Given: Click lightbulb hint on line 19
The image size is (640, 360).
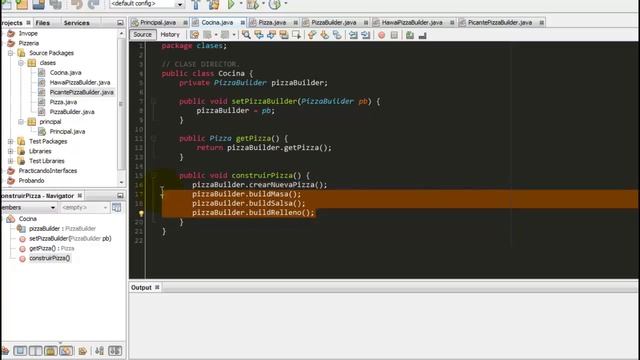Looking at the screenshot, I should (141, 213).
